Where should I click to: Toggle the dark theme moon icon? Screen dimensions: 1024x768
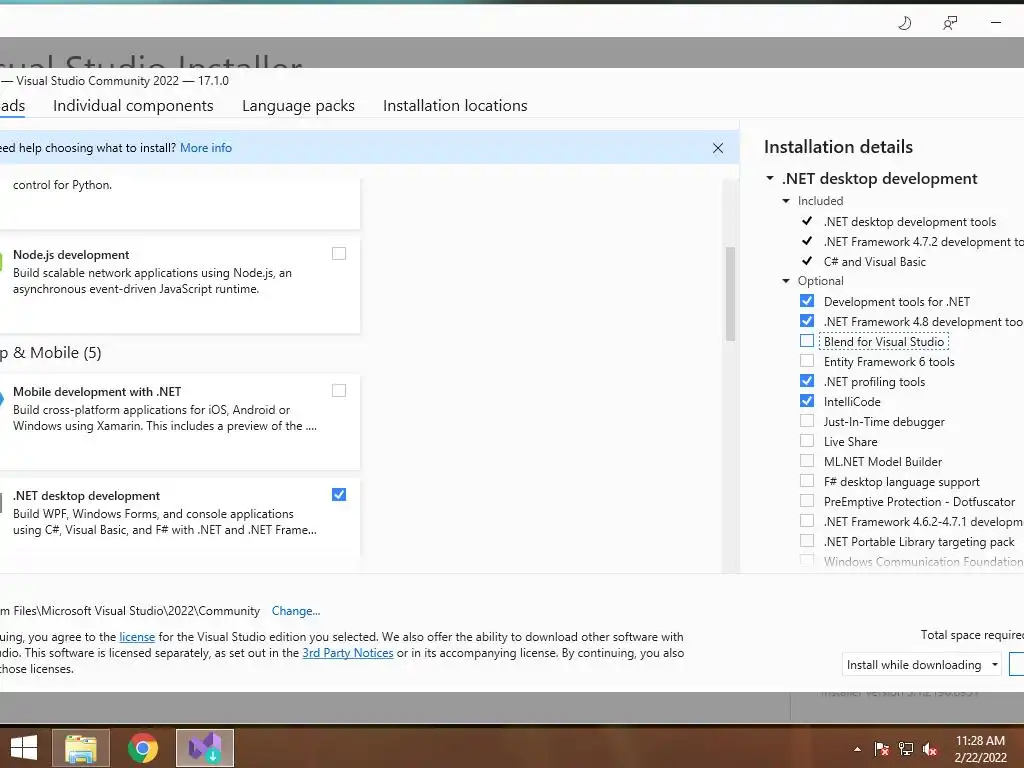coord(904,24)
